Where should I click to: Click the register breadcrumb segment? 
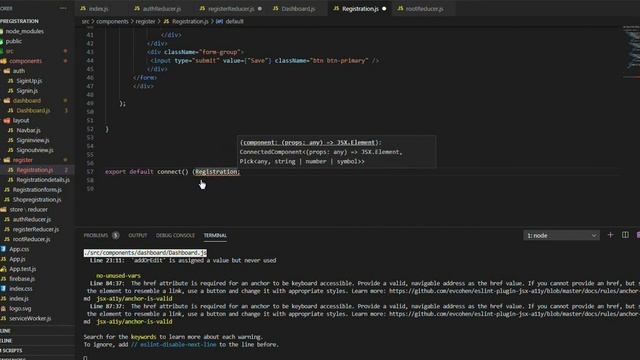tap(145, 22)
